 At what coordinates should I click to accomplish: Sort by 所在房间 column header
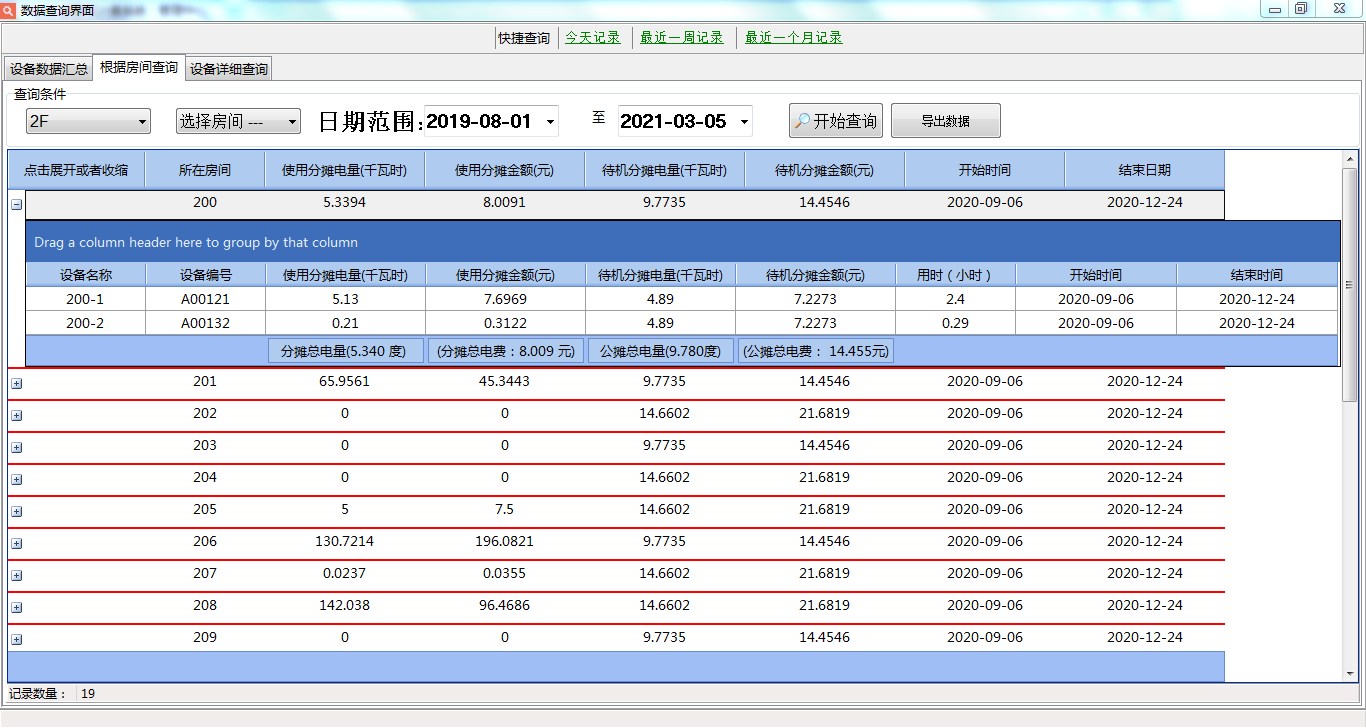205,170
